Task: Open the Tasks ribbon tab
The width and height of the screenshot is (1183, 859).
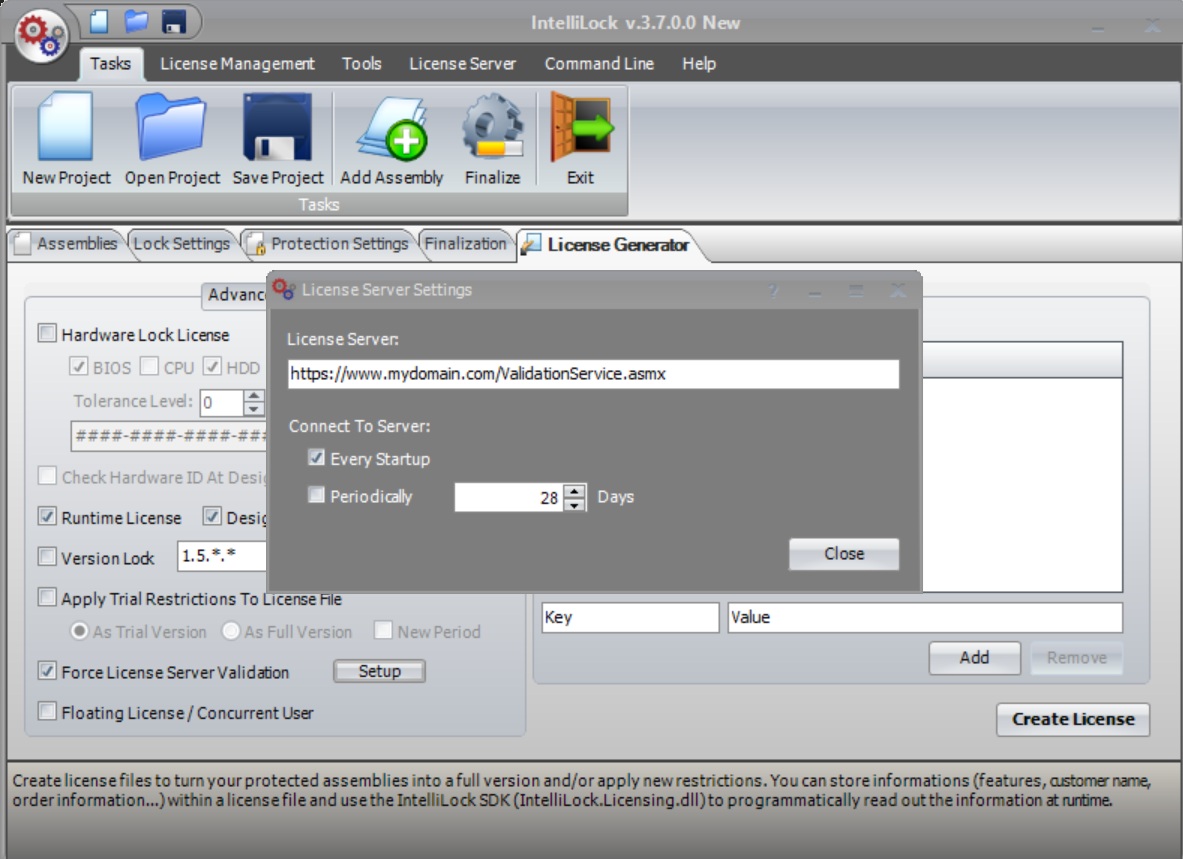Action: coord(110,63)
